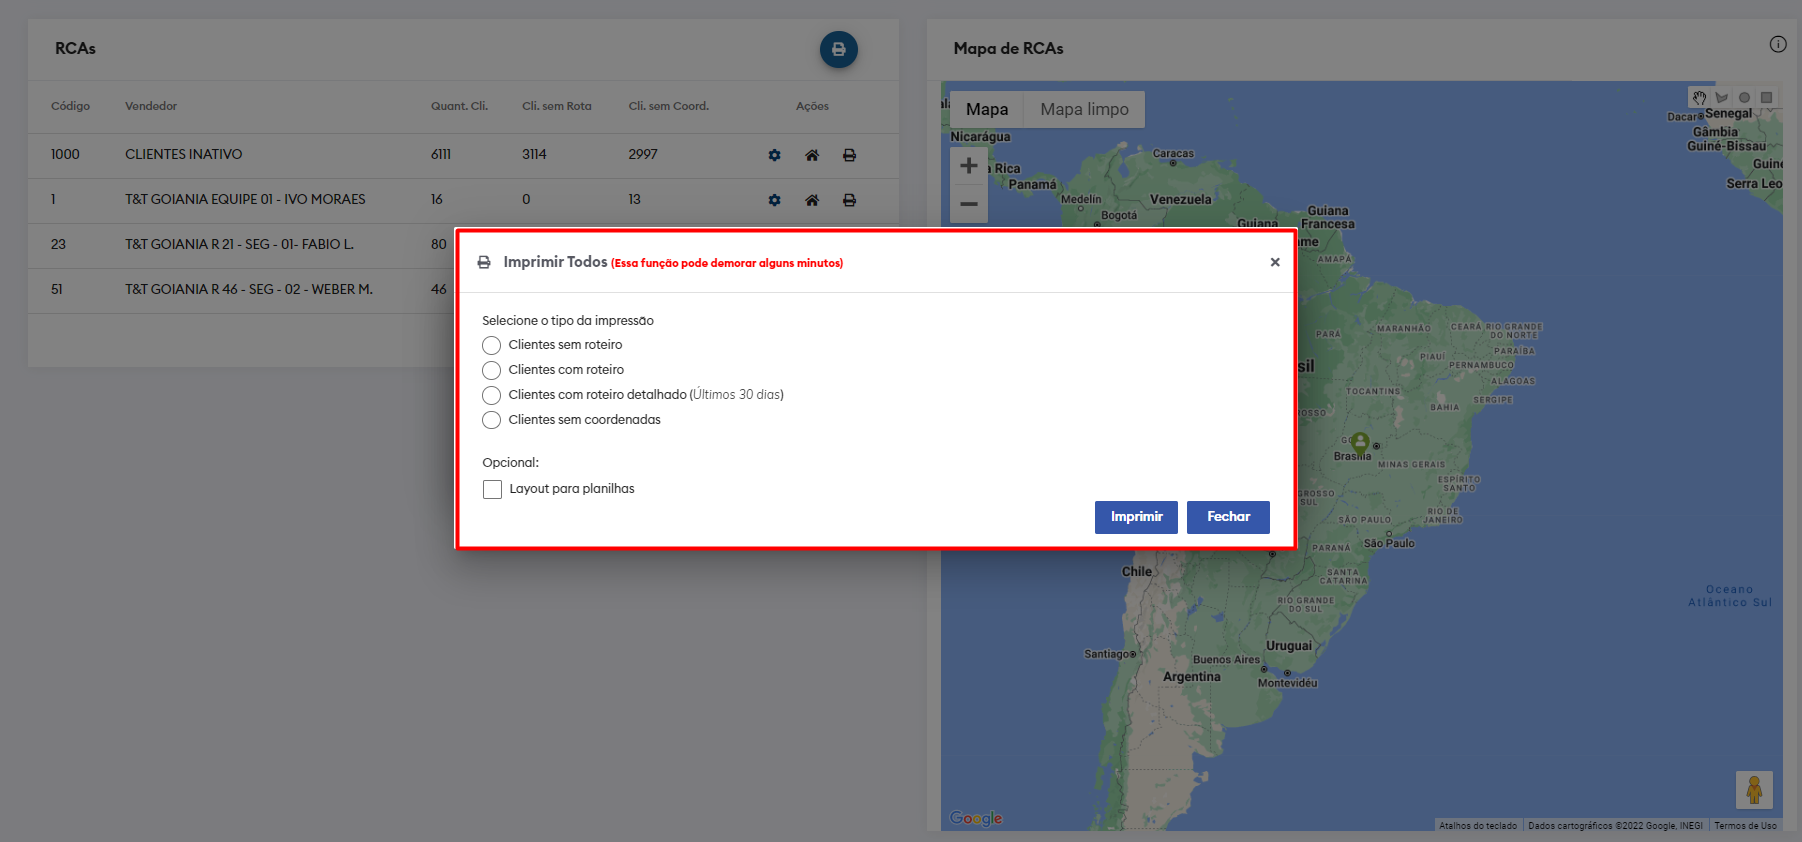Click 'T&T GOIANIA EQUIPE 01 - IVO MORAES'
1802x842 pixels.
(x=245, y=199)
